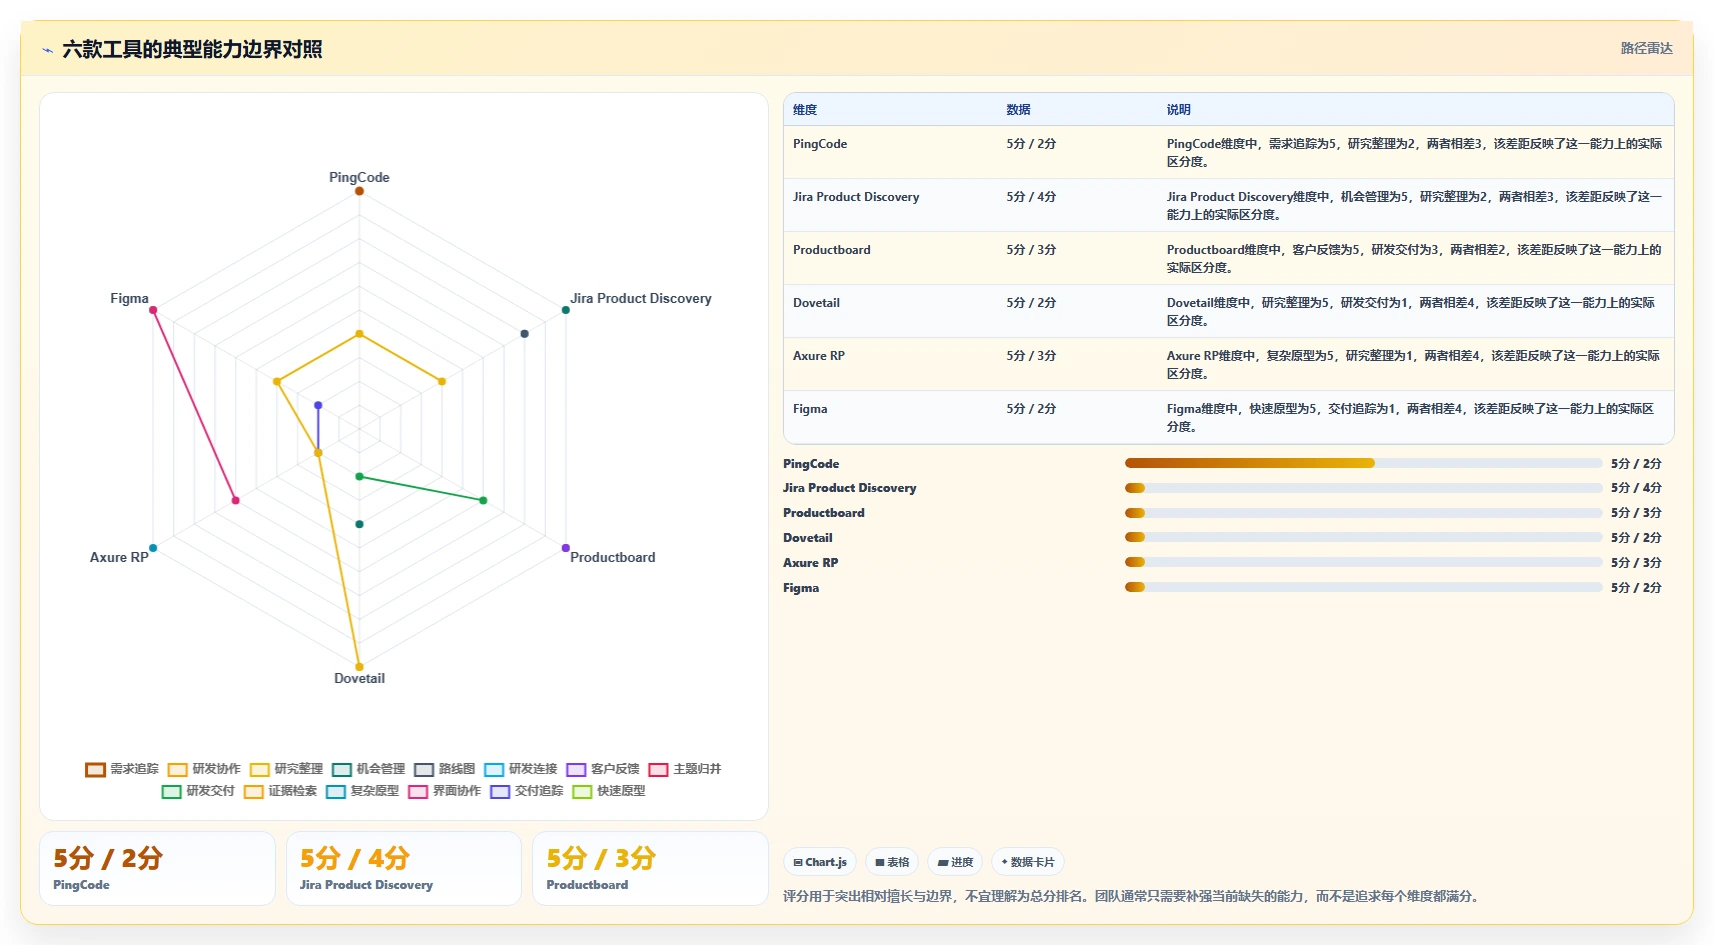
Task: Open the Productboard 5分 / 3分 stat card
Action: click(x=650, y=868)
